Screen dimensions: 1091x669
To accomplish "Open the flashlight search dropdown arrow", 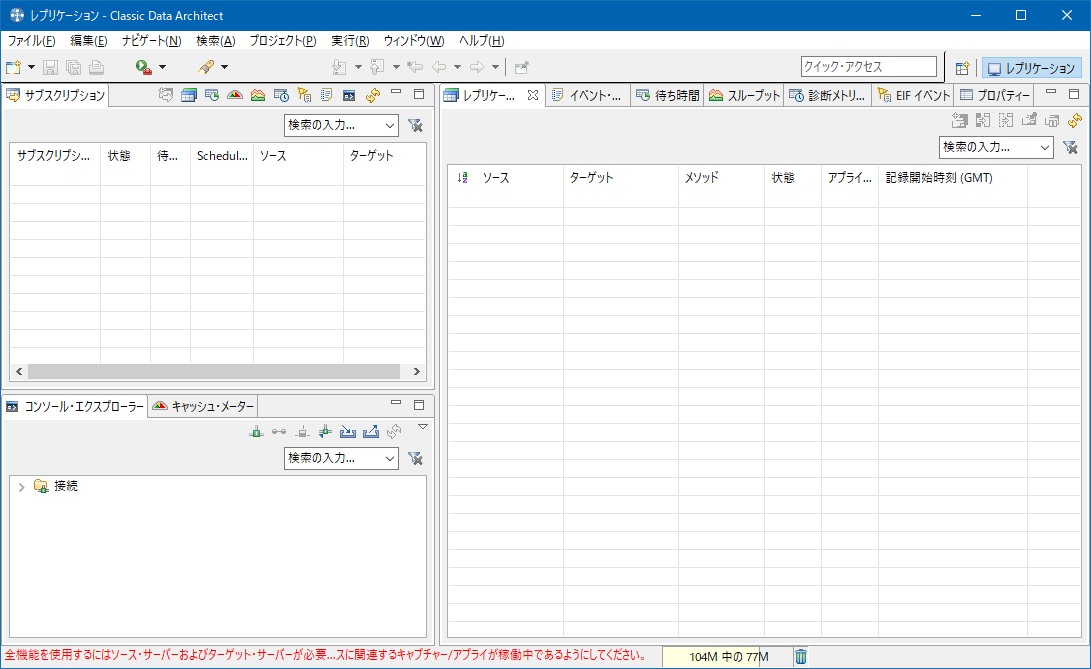I will click(x=224, y=68).
